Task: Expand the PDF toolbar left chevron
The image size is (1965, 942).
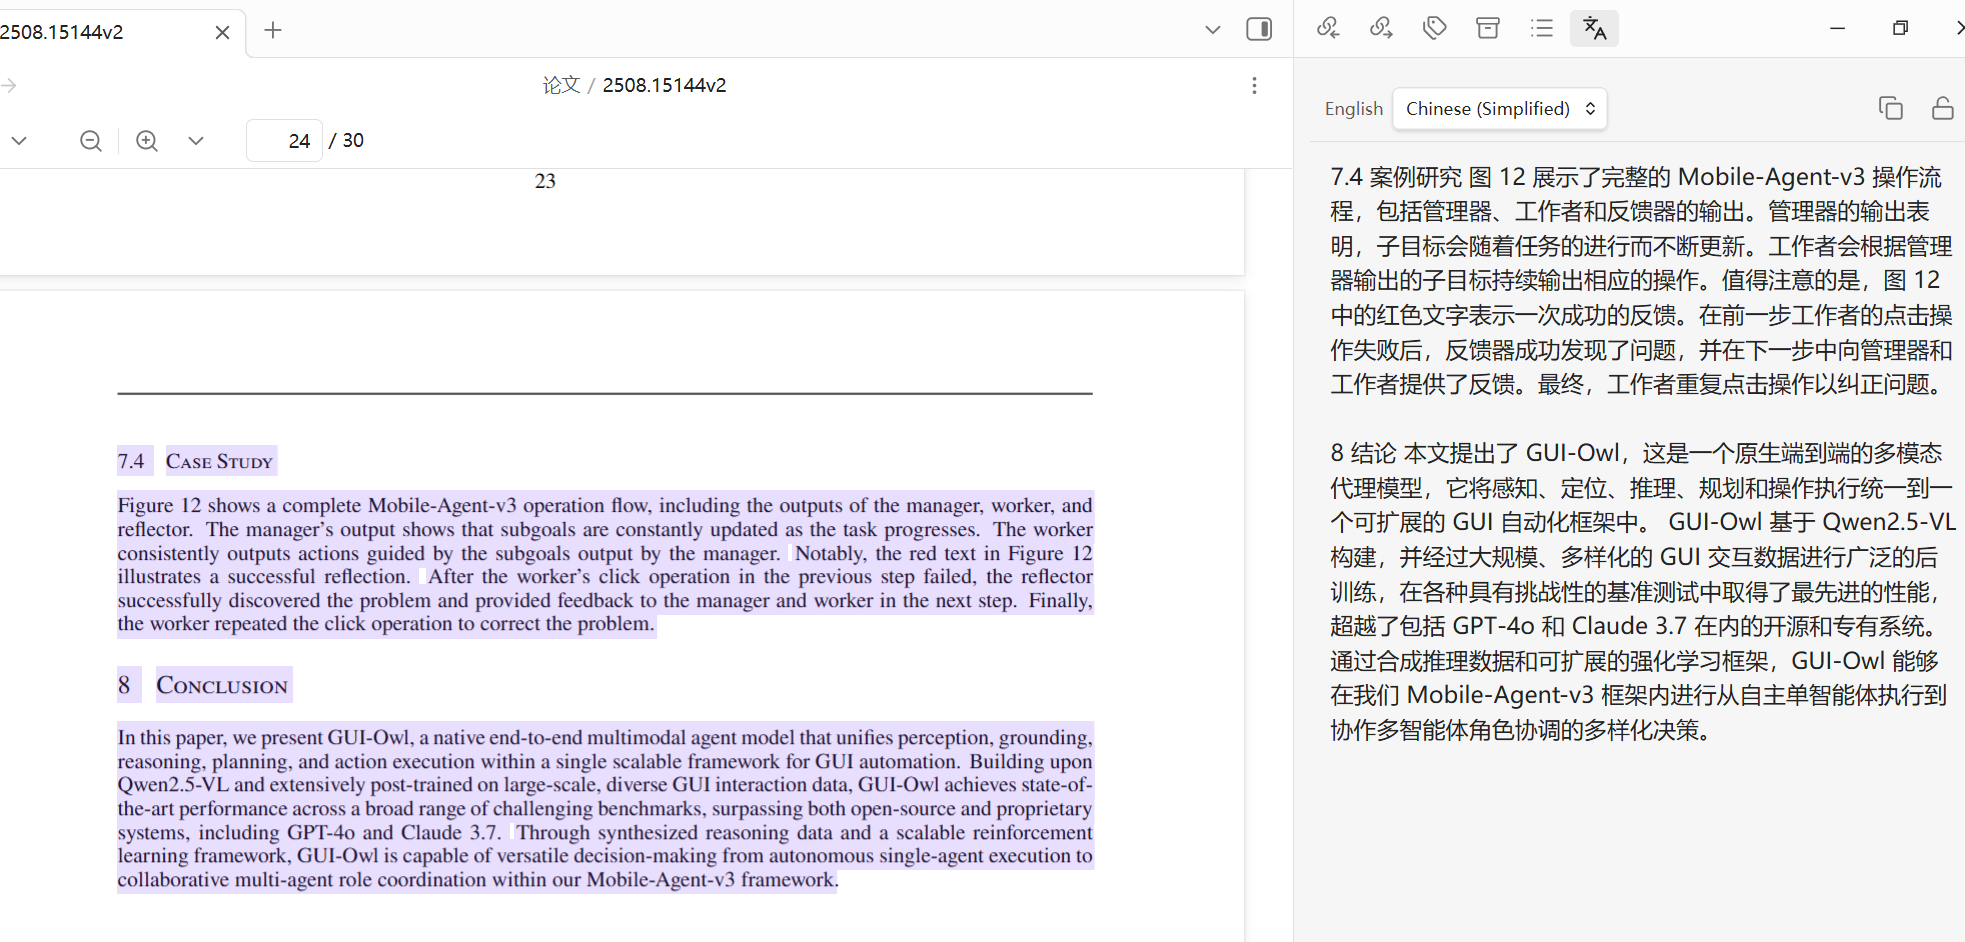Action: [x=19, y=141]
